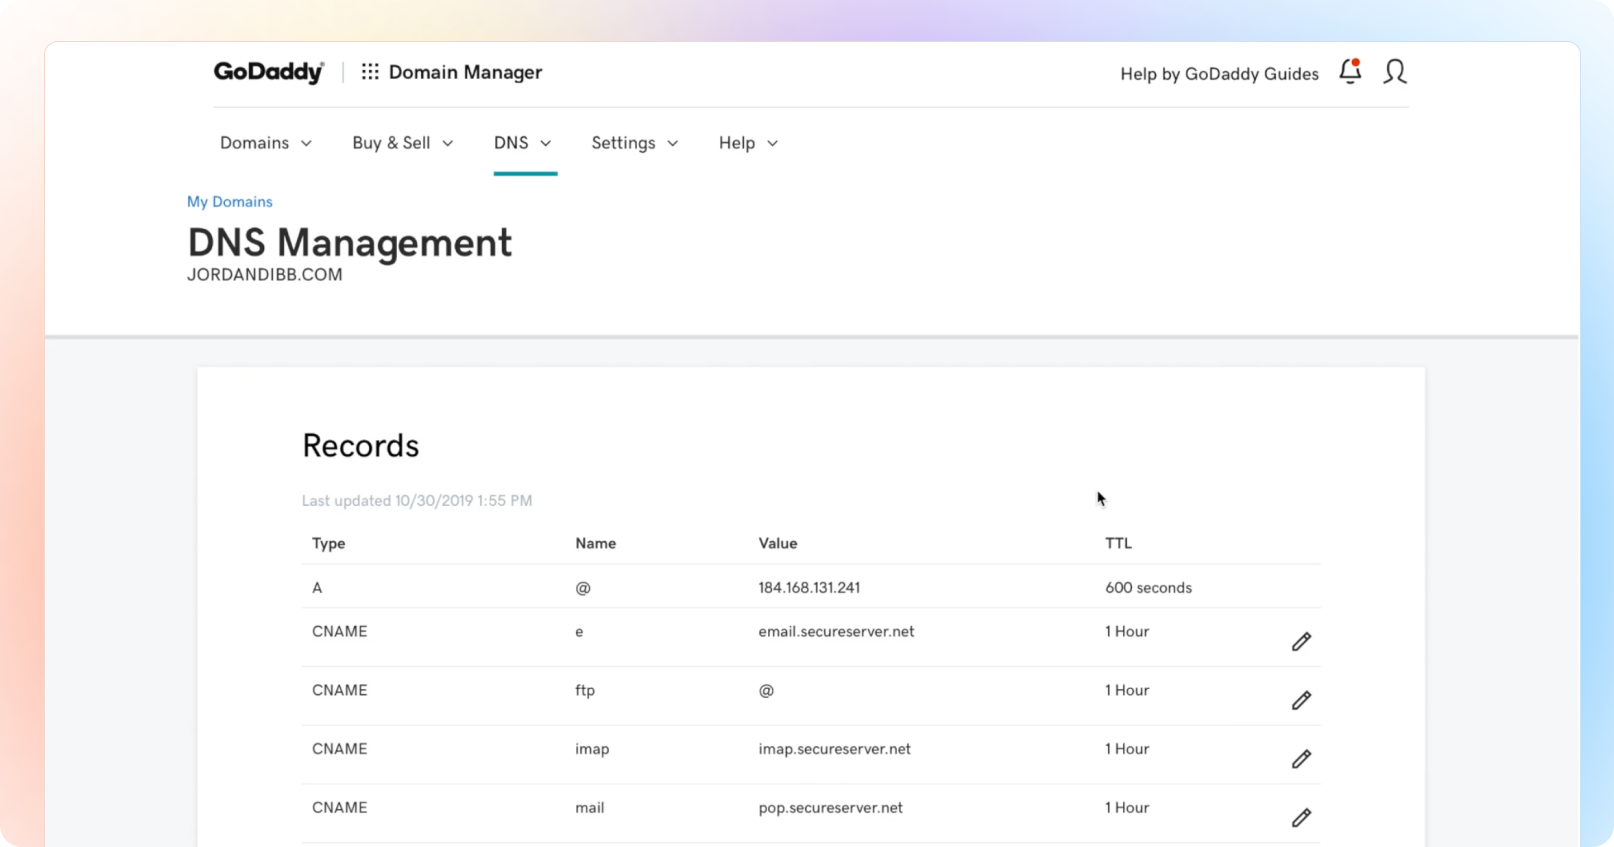Viewport: 1614px width, 847px height.
Task: Click pencil icon for ftp record
Action: [x=1301, y=700]
